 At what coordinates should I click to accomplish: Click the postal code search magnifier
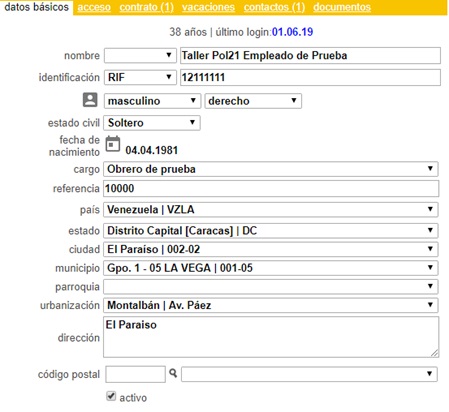[x=173, y=373]
